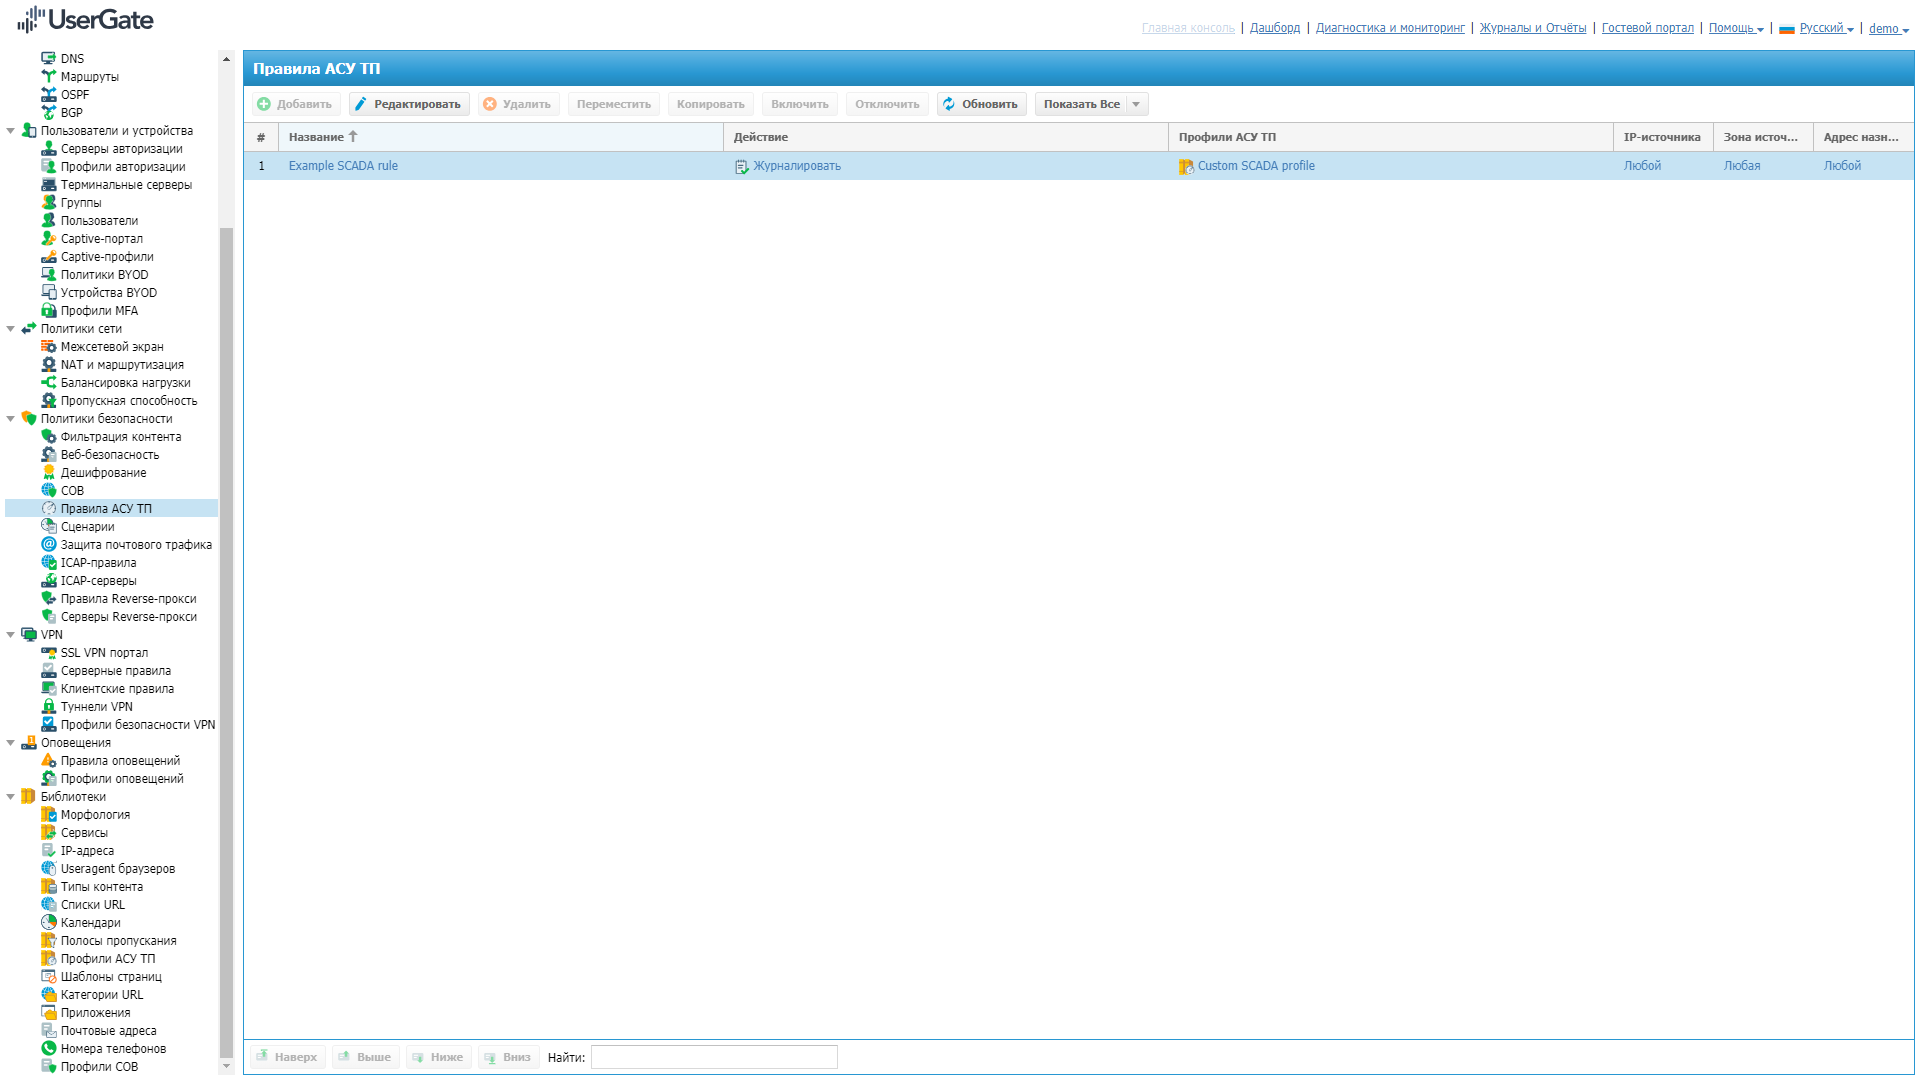
Task: Click the Номера телефонов phone icon
Action: tap(48, 1049)
